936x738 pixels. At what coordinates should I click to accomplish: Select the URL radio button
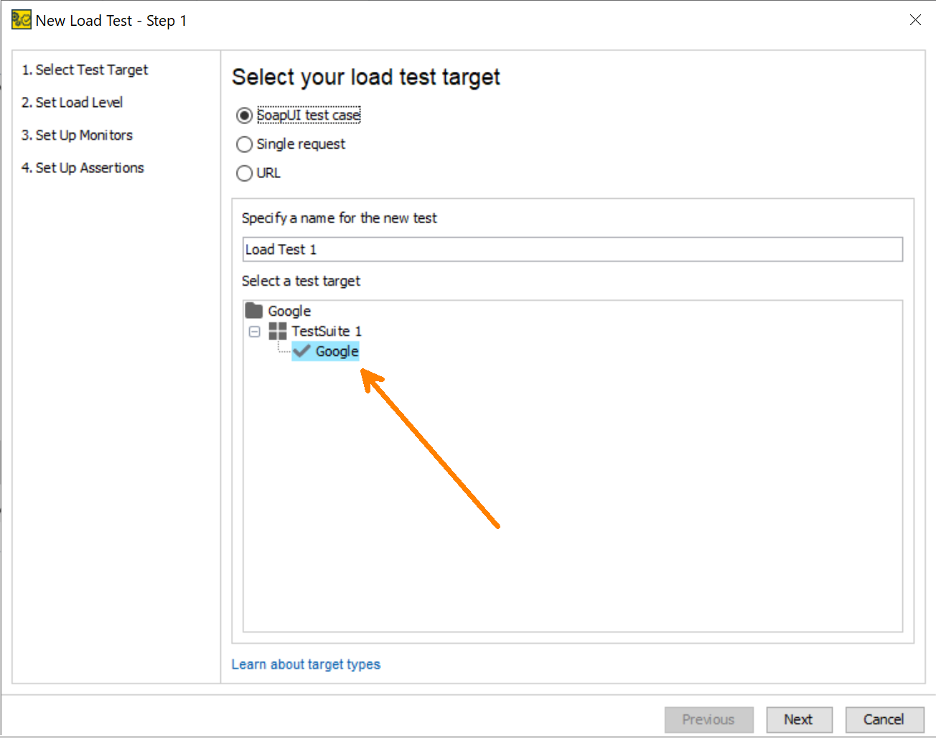(244, 173)
